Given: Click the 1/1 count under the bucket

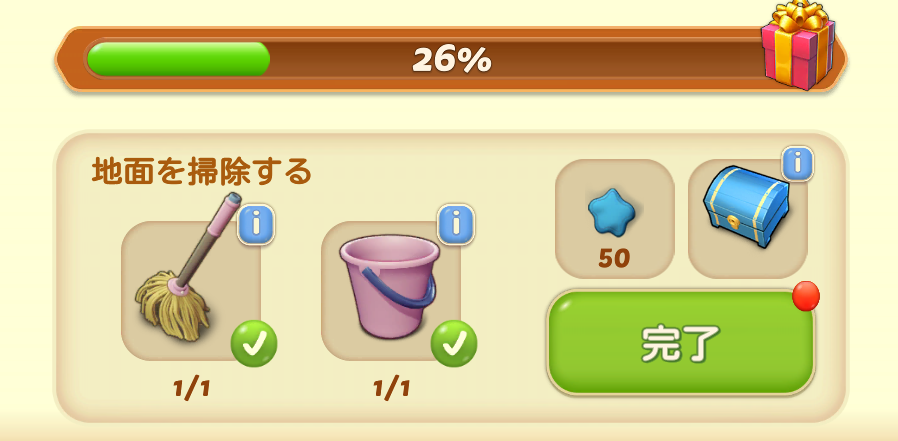Looking at the screenshot, I should coord(392,389).
